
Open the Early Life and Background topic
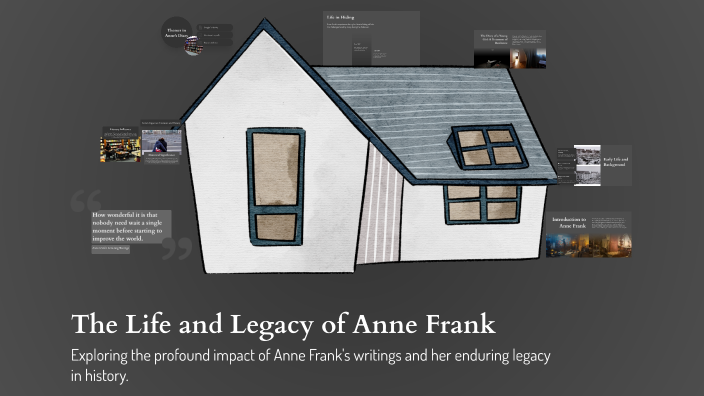click(594, 165)
